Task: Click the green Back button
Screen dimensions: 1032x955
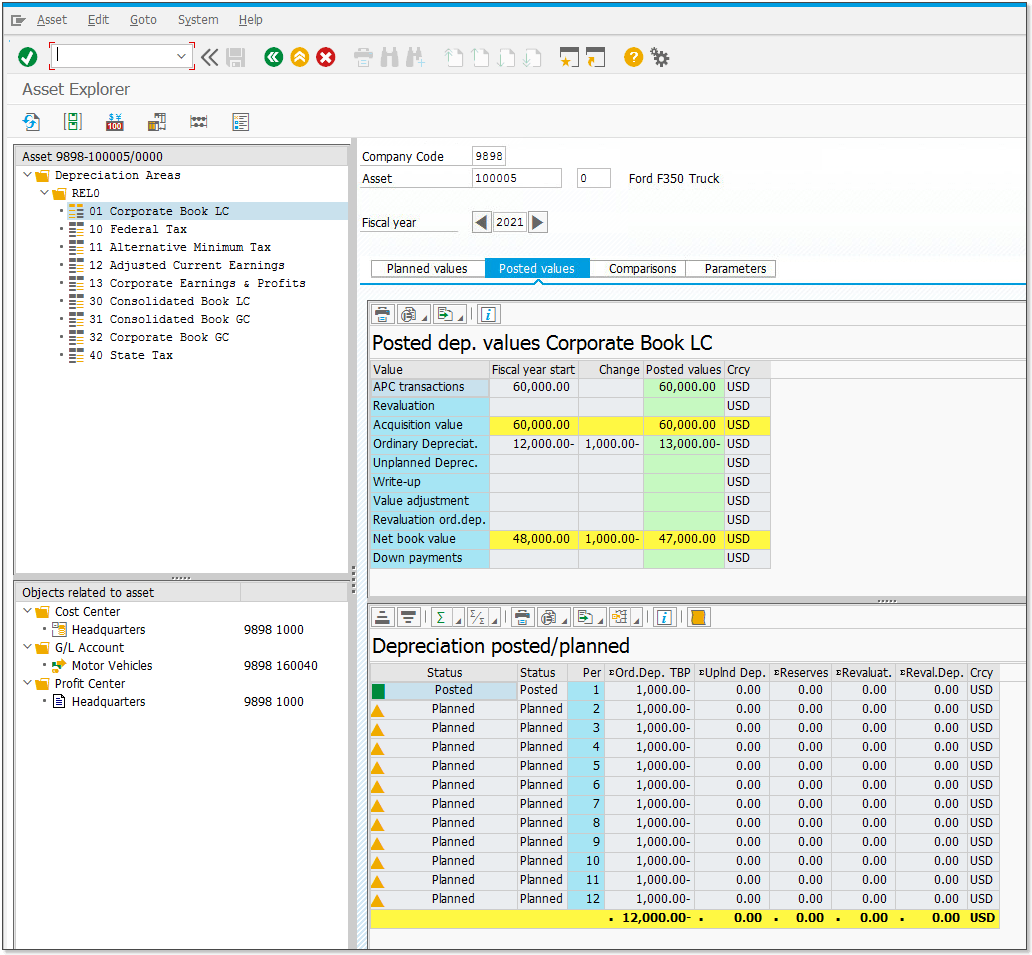Action: 274,57
